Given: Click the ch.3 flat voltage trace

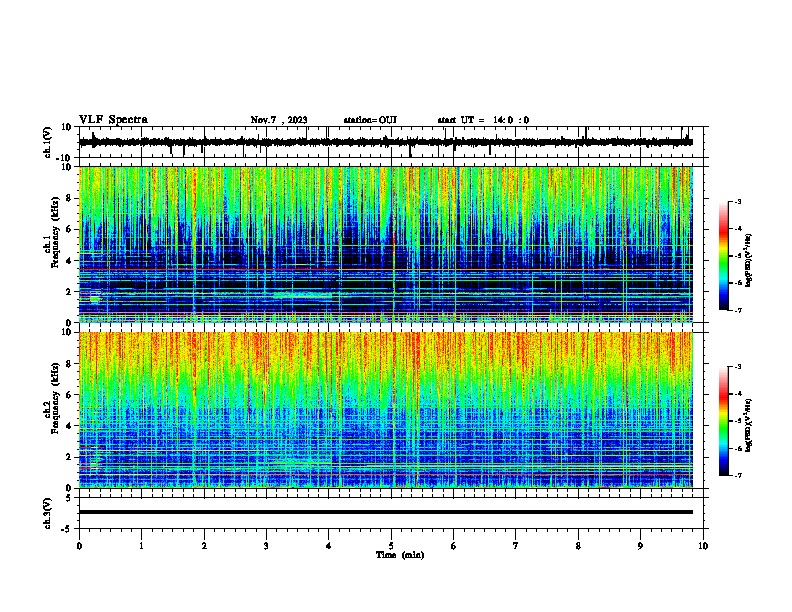Looking at the screenshot, I should click(386, 512).
